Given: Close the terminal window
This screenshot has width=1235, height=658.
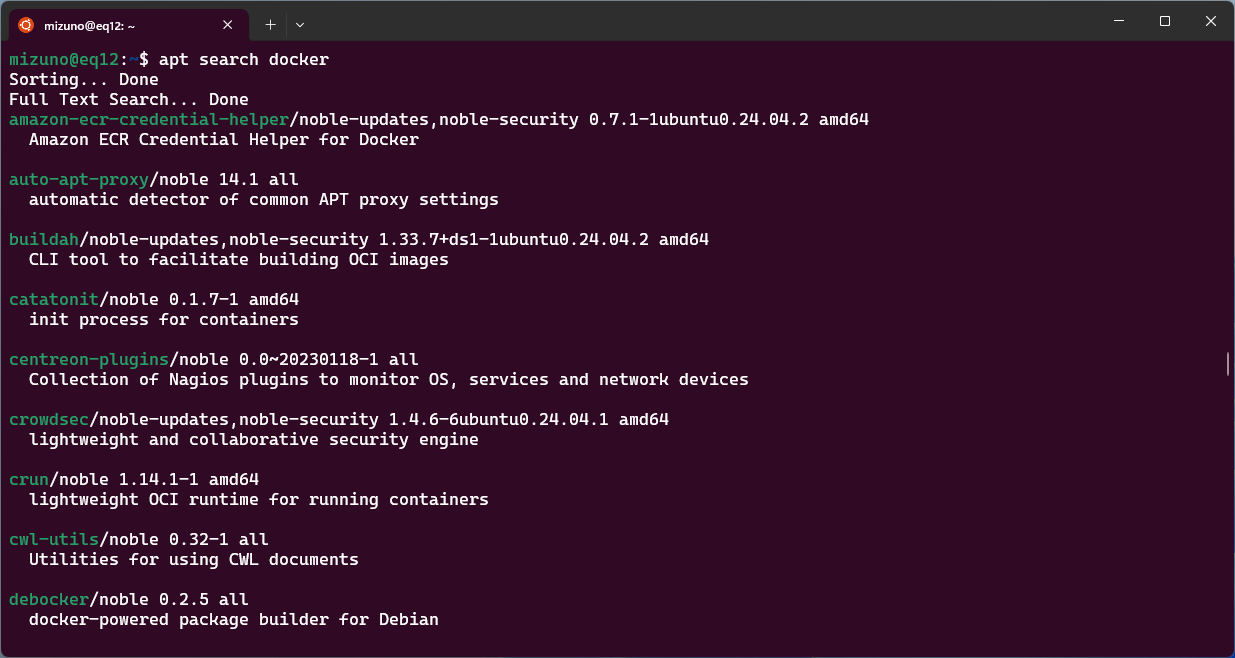Looking at the screenshot, I should 1211,21.
